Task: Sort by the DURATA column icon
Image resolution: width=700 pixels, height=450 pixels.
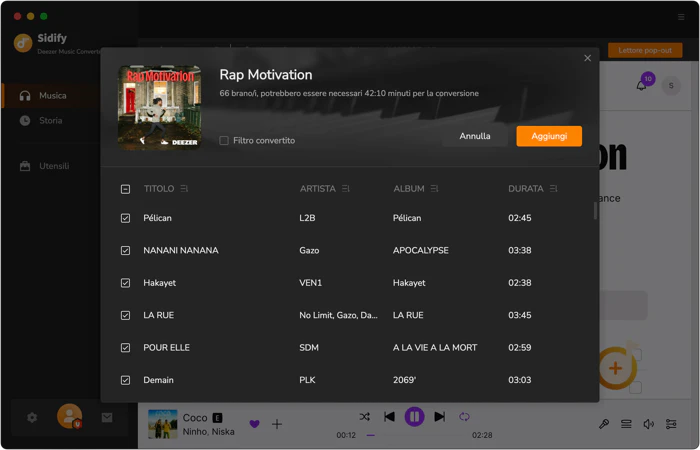Action: click(554, 189)
